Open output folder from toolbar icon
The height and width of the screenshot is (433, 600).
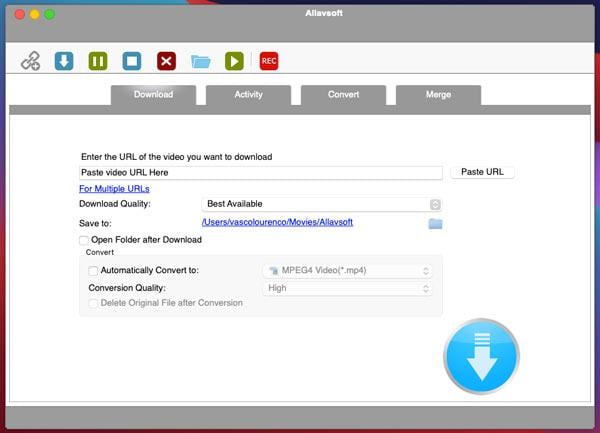[x=201, y=62]
